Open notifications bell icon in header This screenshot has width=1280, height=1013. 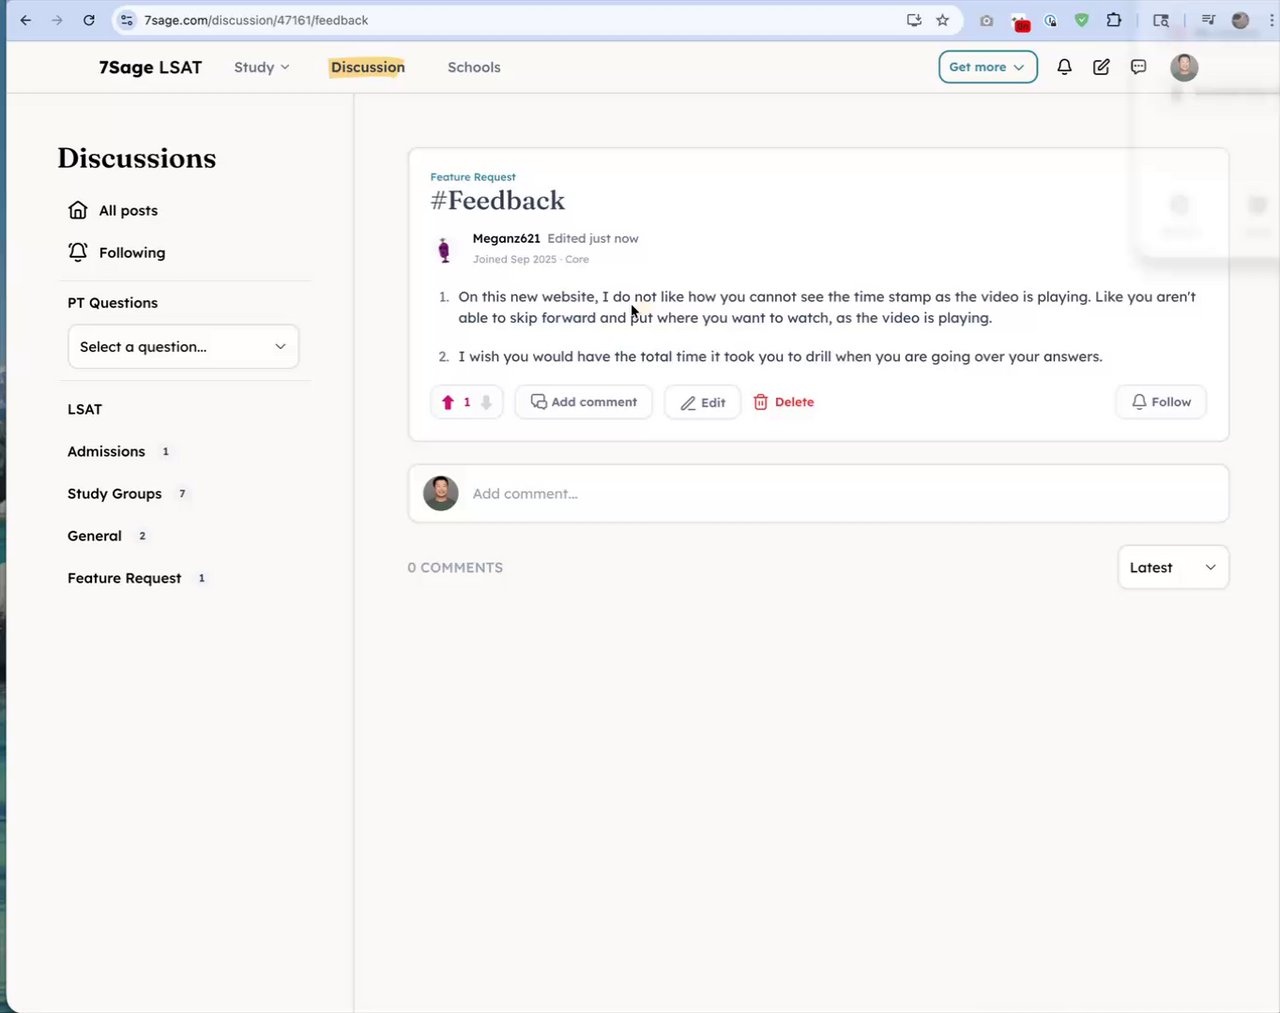[1064, 67]
